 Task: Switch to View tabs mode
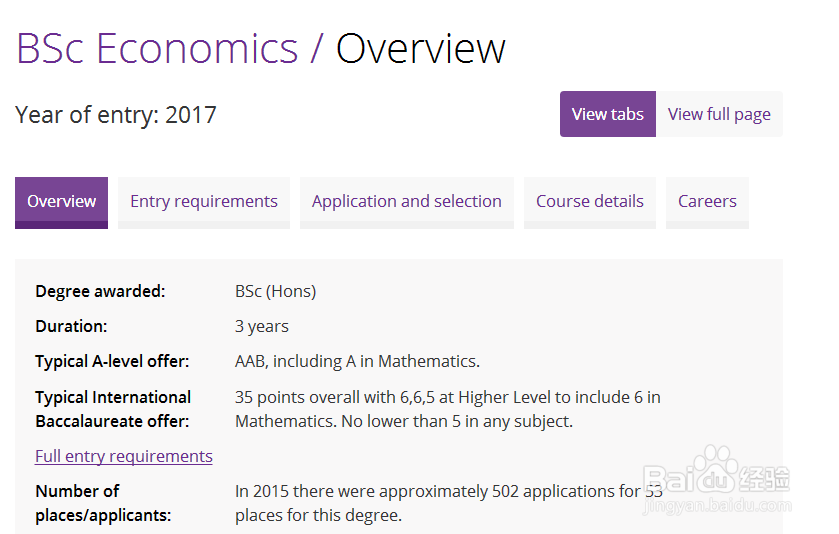[608, 114]
